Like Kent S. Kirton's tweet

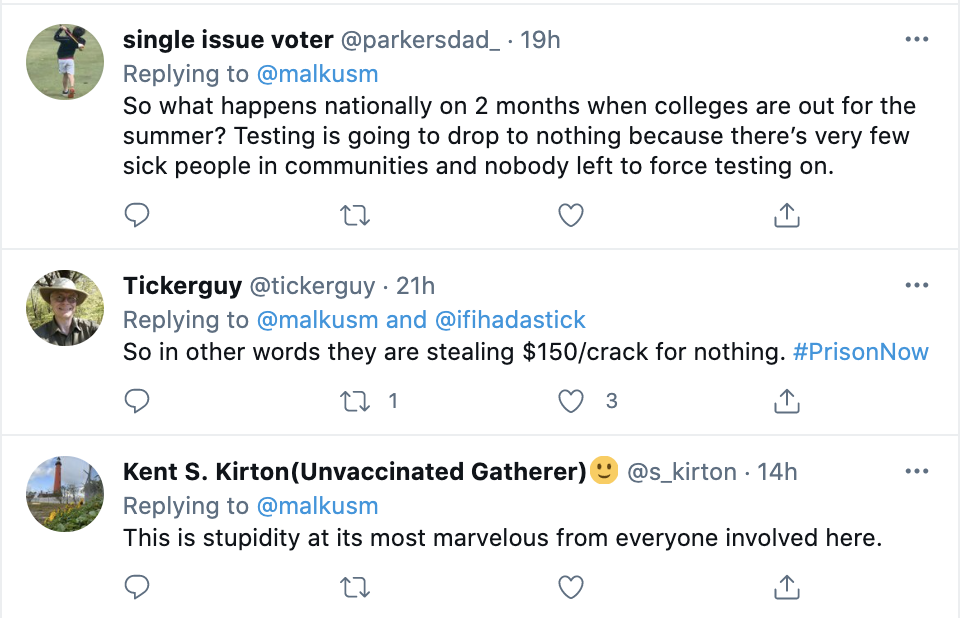571,587
